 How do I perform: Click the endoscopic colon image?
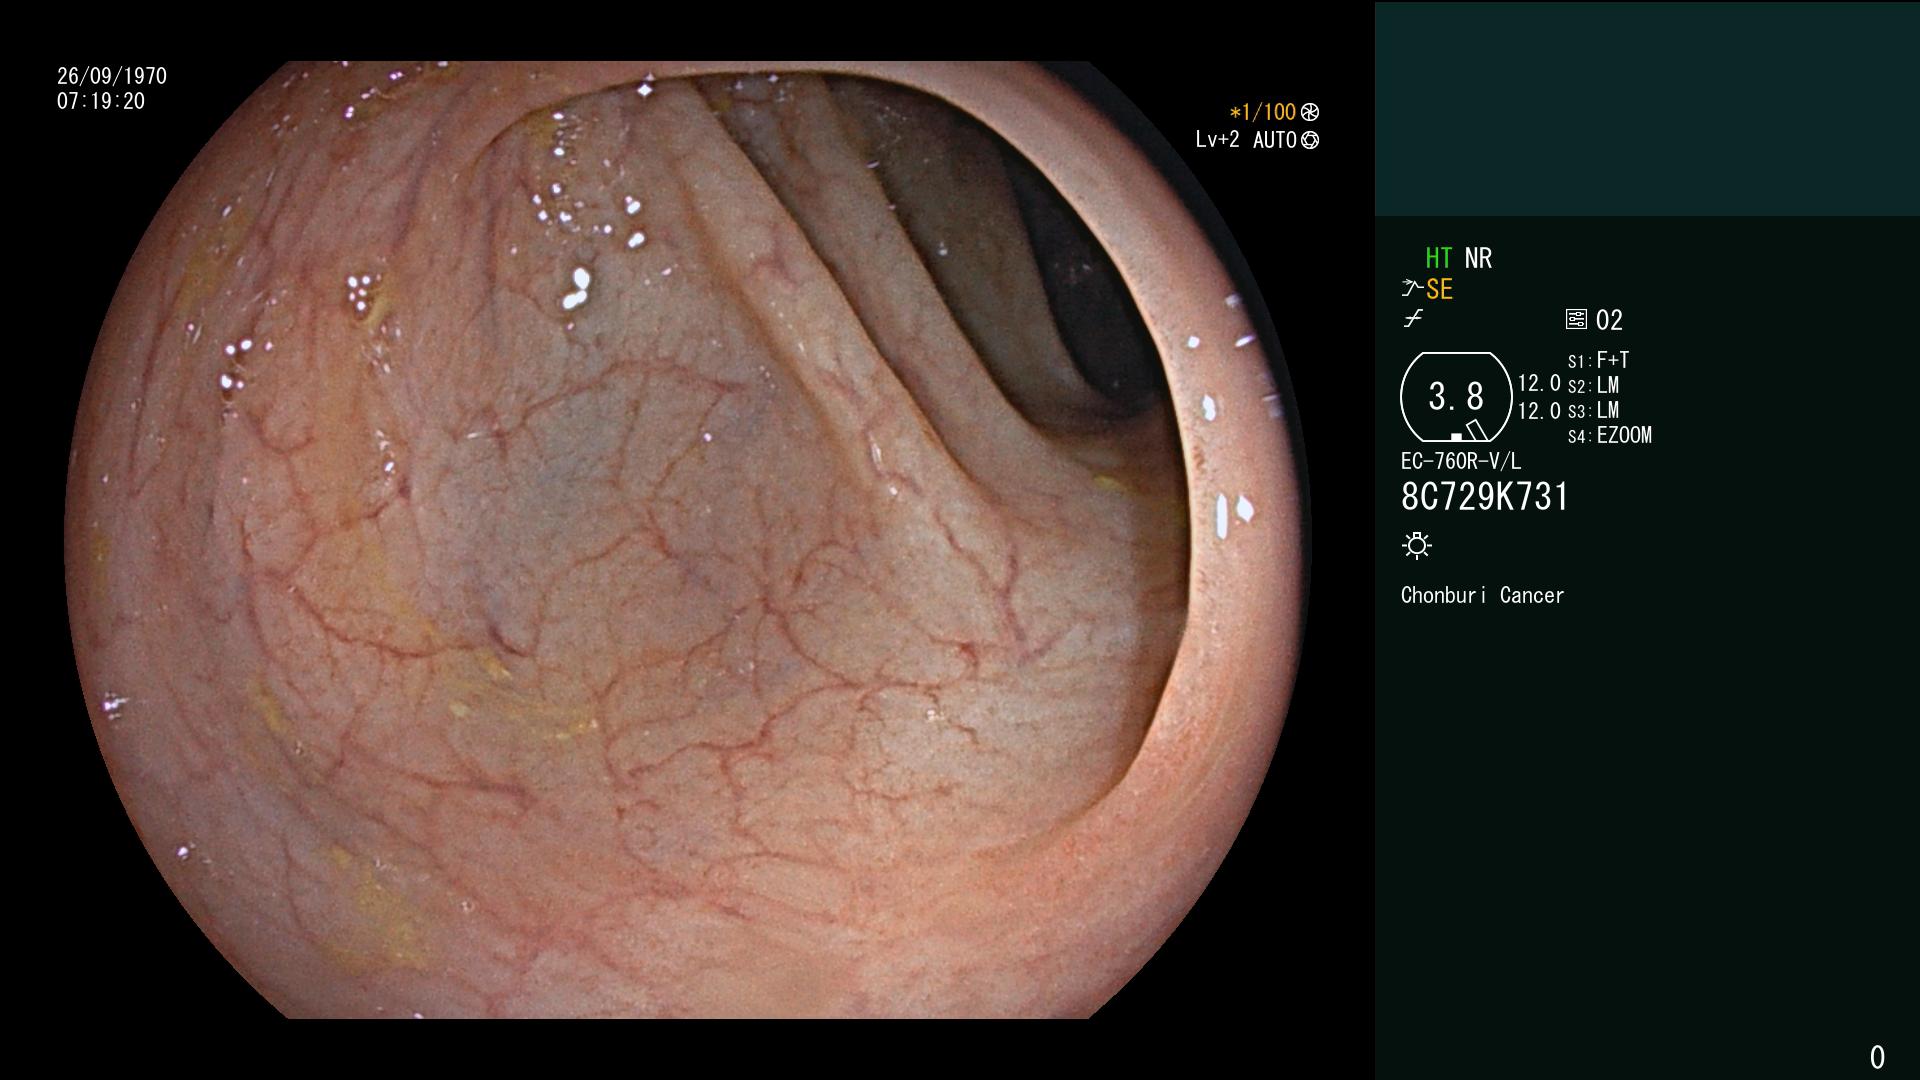[688, 540]
